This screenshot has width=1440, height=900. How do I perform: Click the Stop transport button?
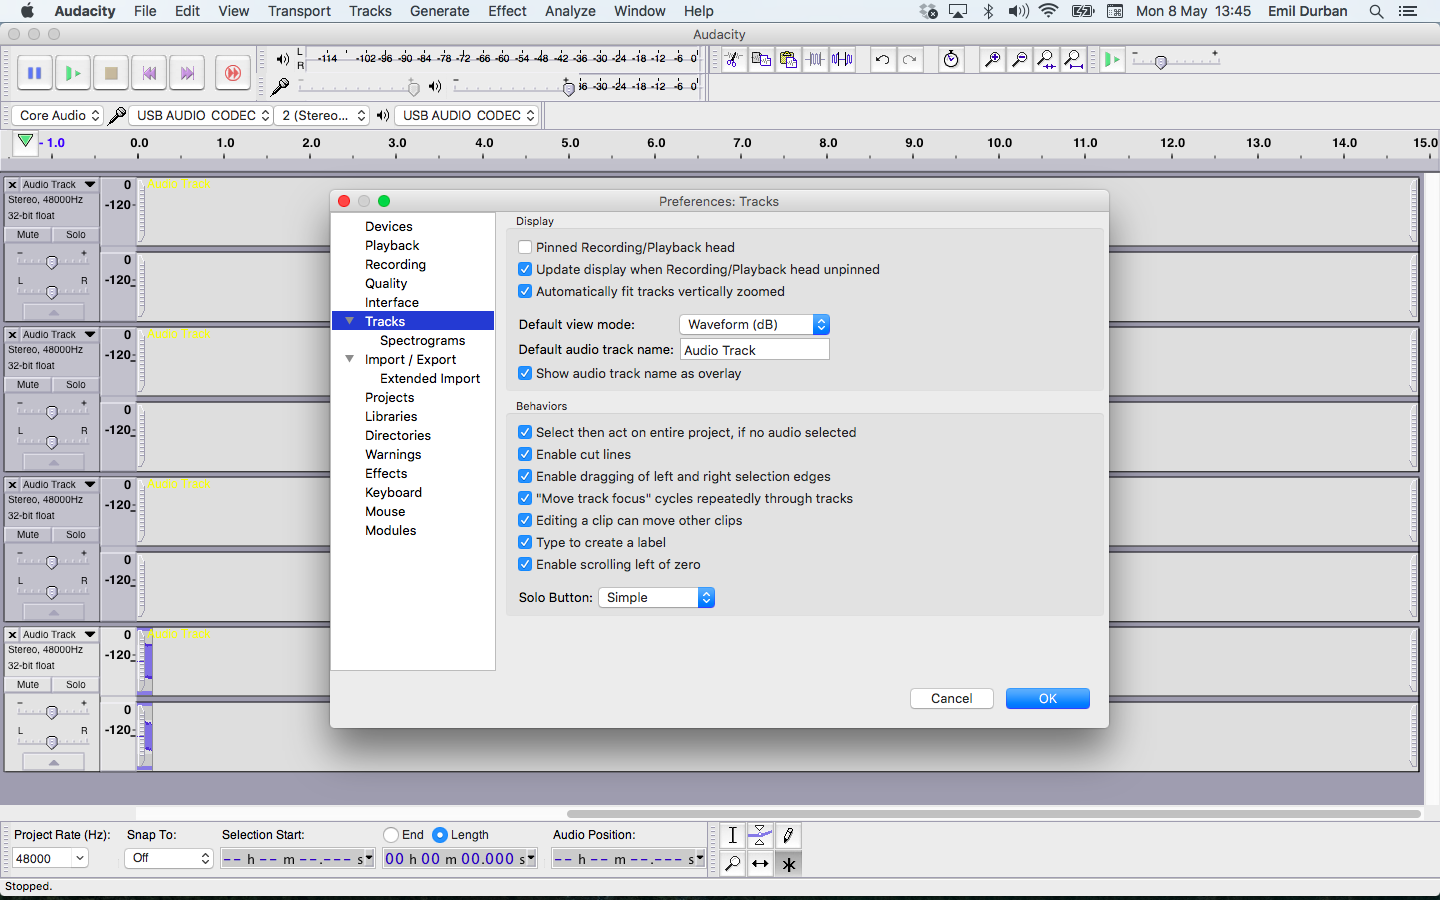[111, 73]
